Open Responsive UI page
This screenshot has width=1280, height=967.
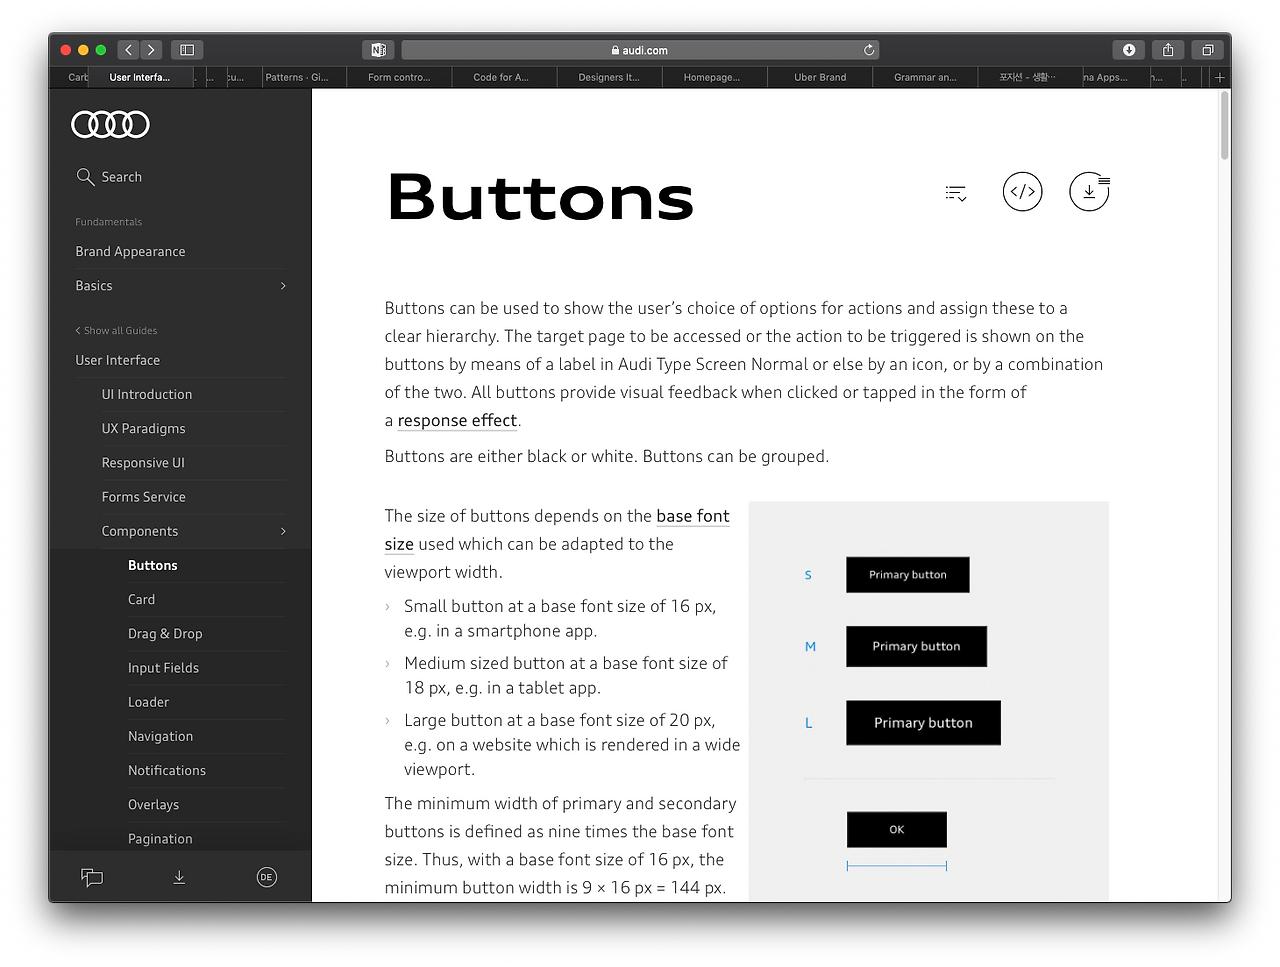(x=143, y=463)
